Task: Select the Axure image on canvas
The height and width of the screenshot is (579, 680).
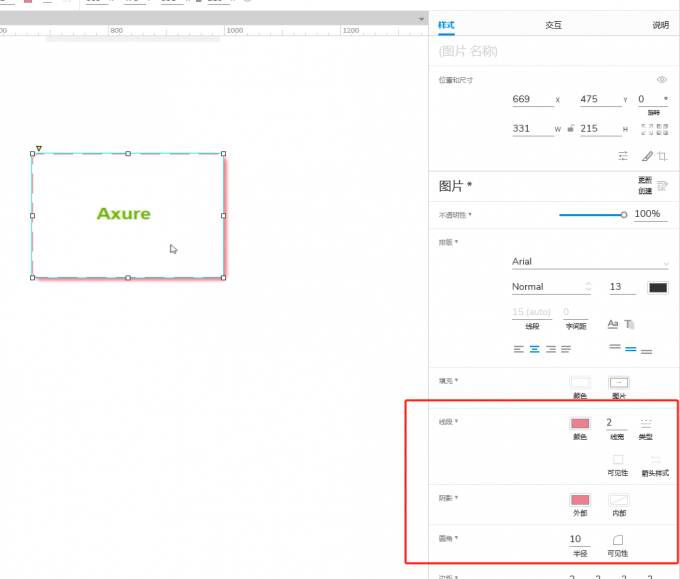Action: click(128, 216)
